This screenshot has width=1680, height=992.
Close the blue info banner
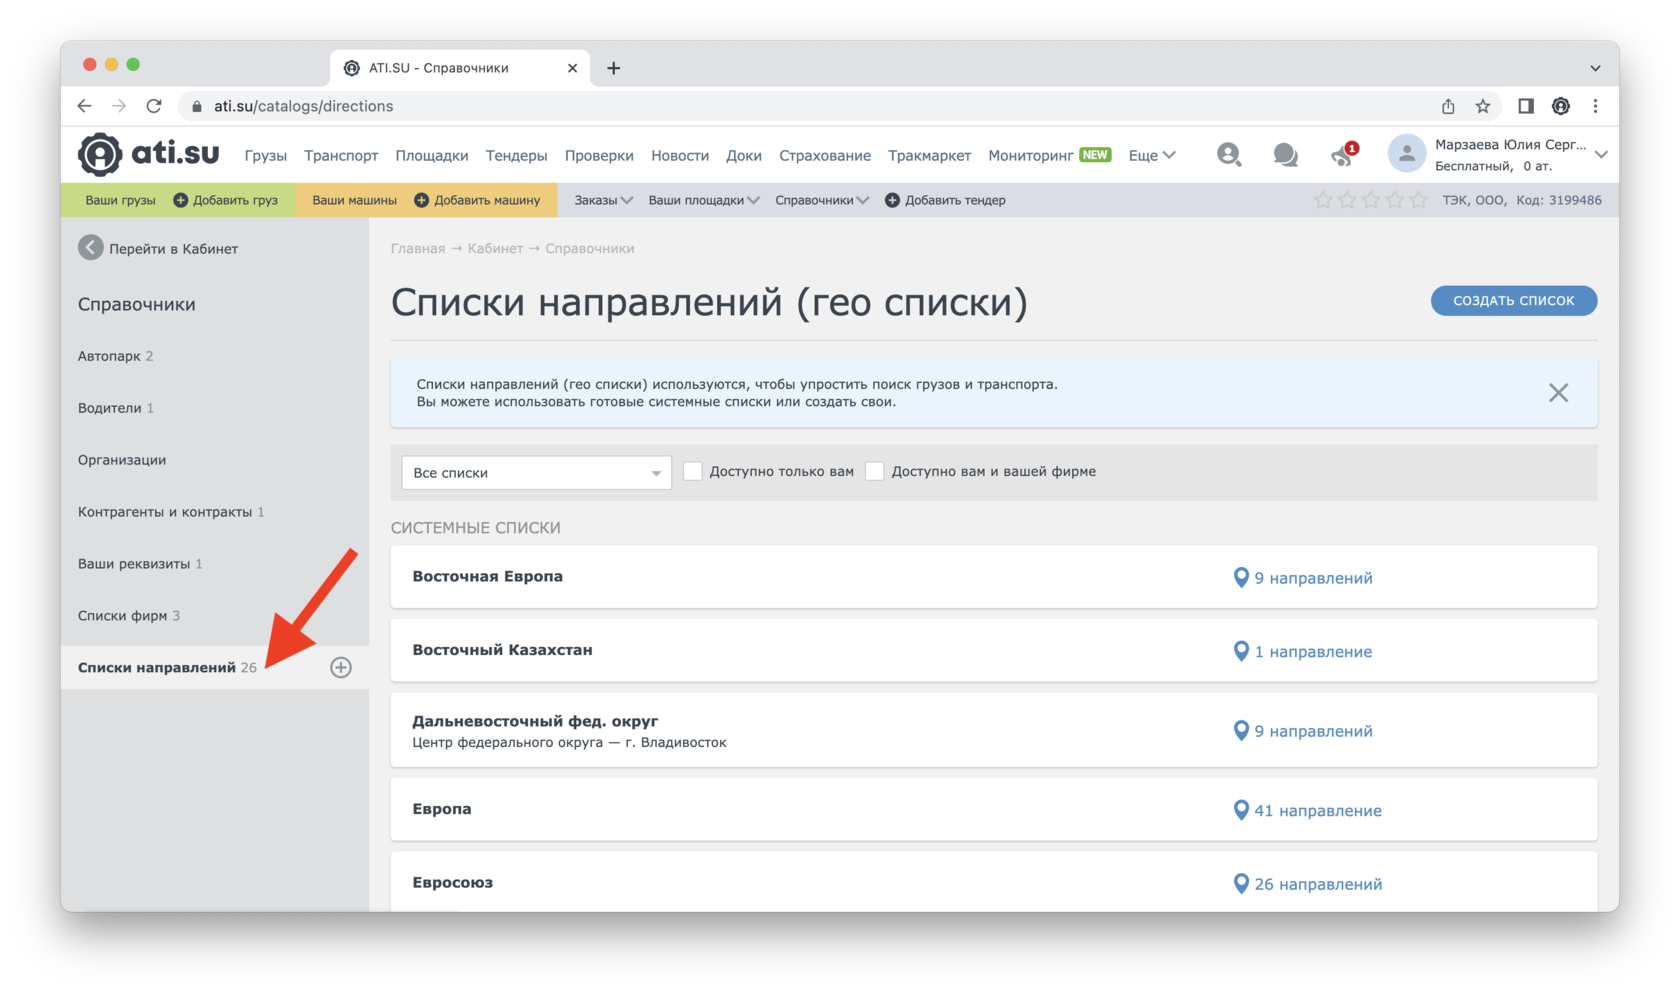coord(1558,393)
